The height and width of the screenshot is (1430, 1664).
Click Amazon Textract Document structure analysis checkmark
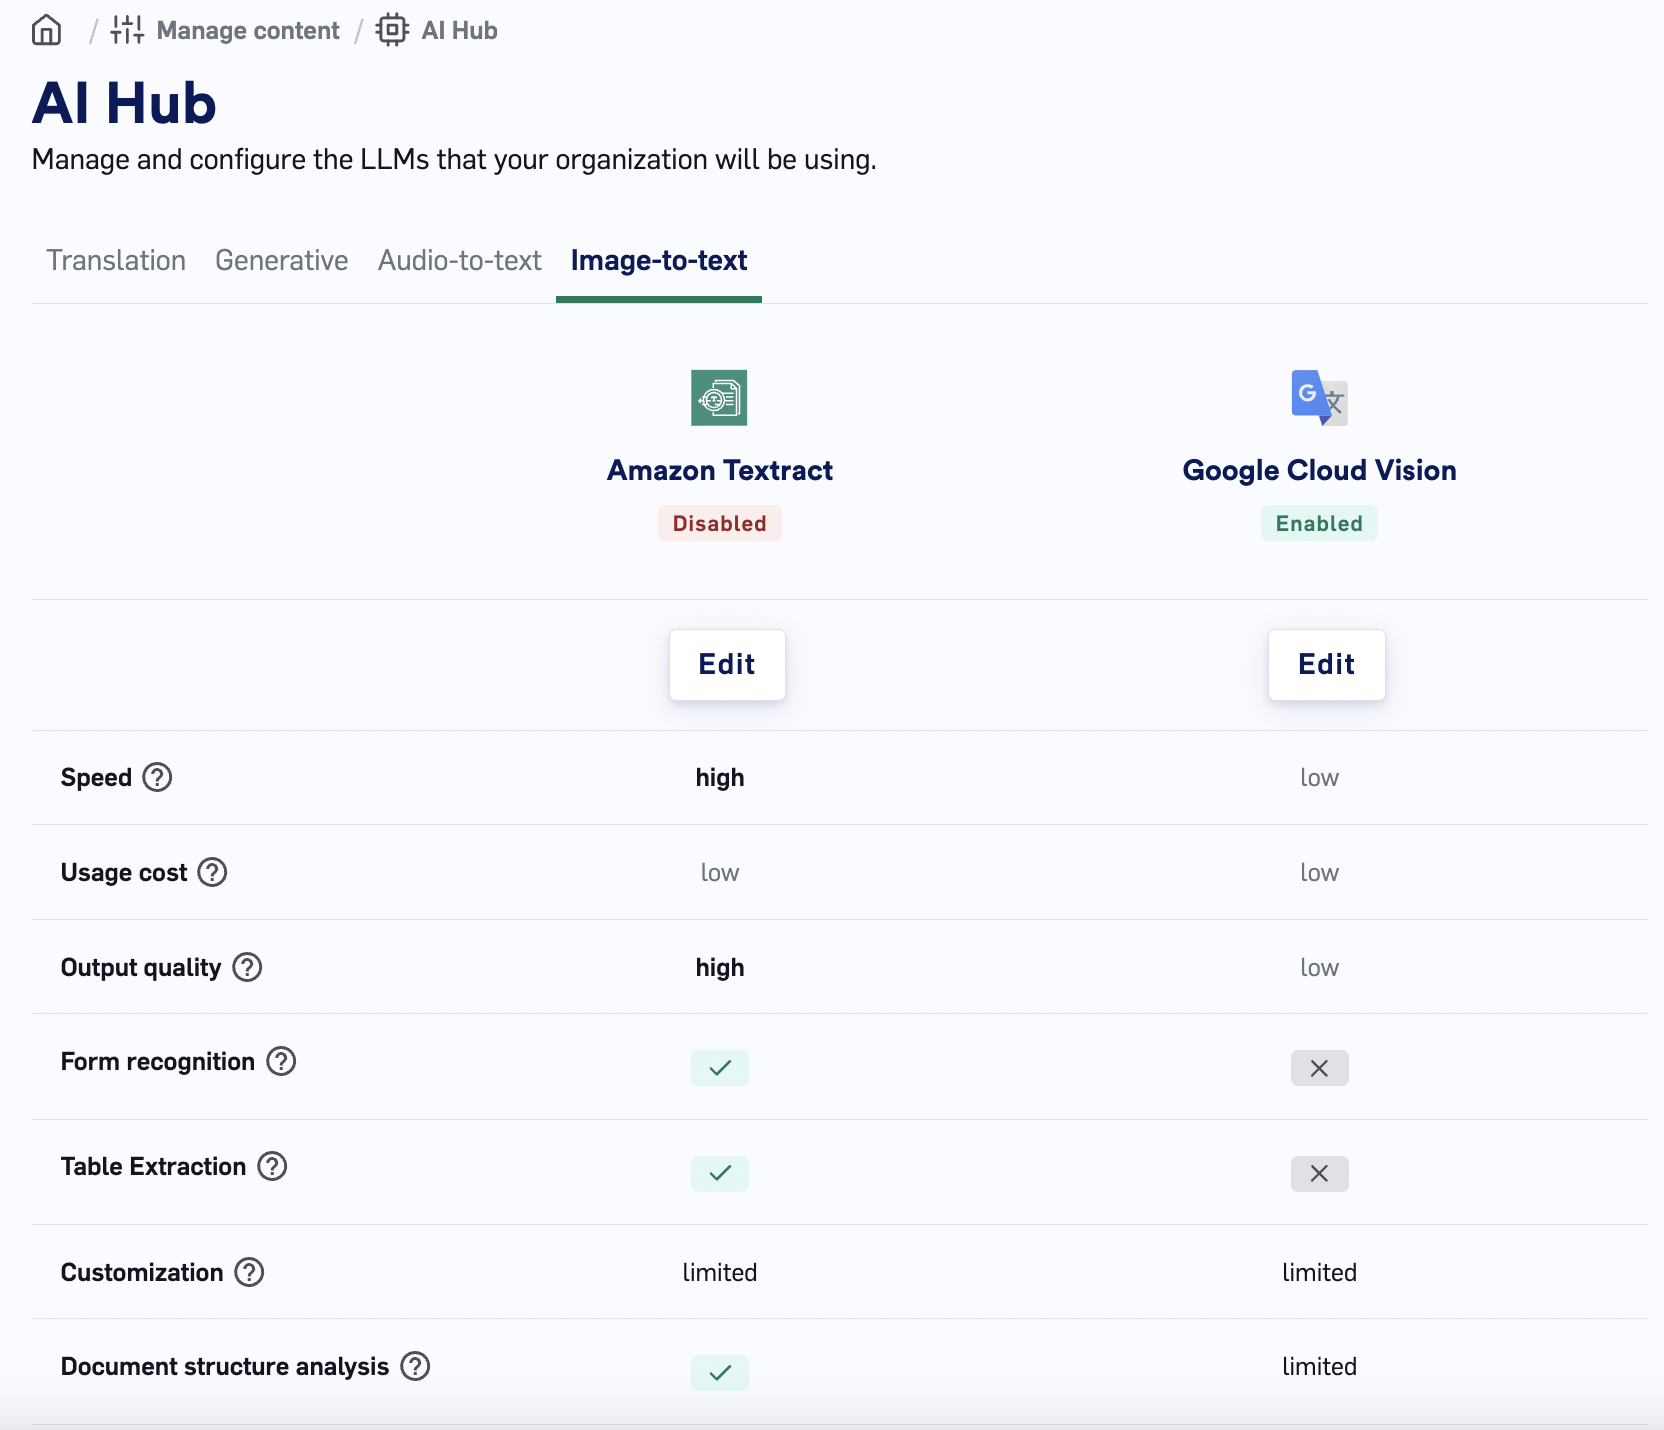pos(720,1373)
